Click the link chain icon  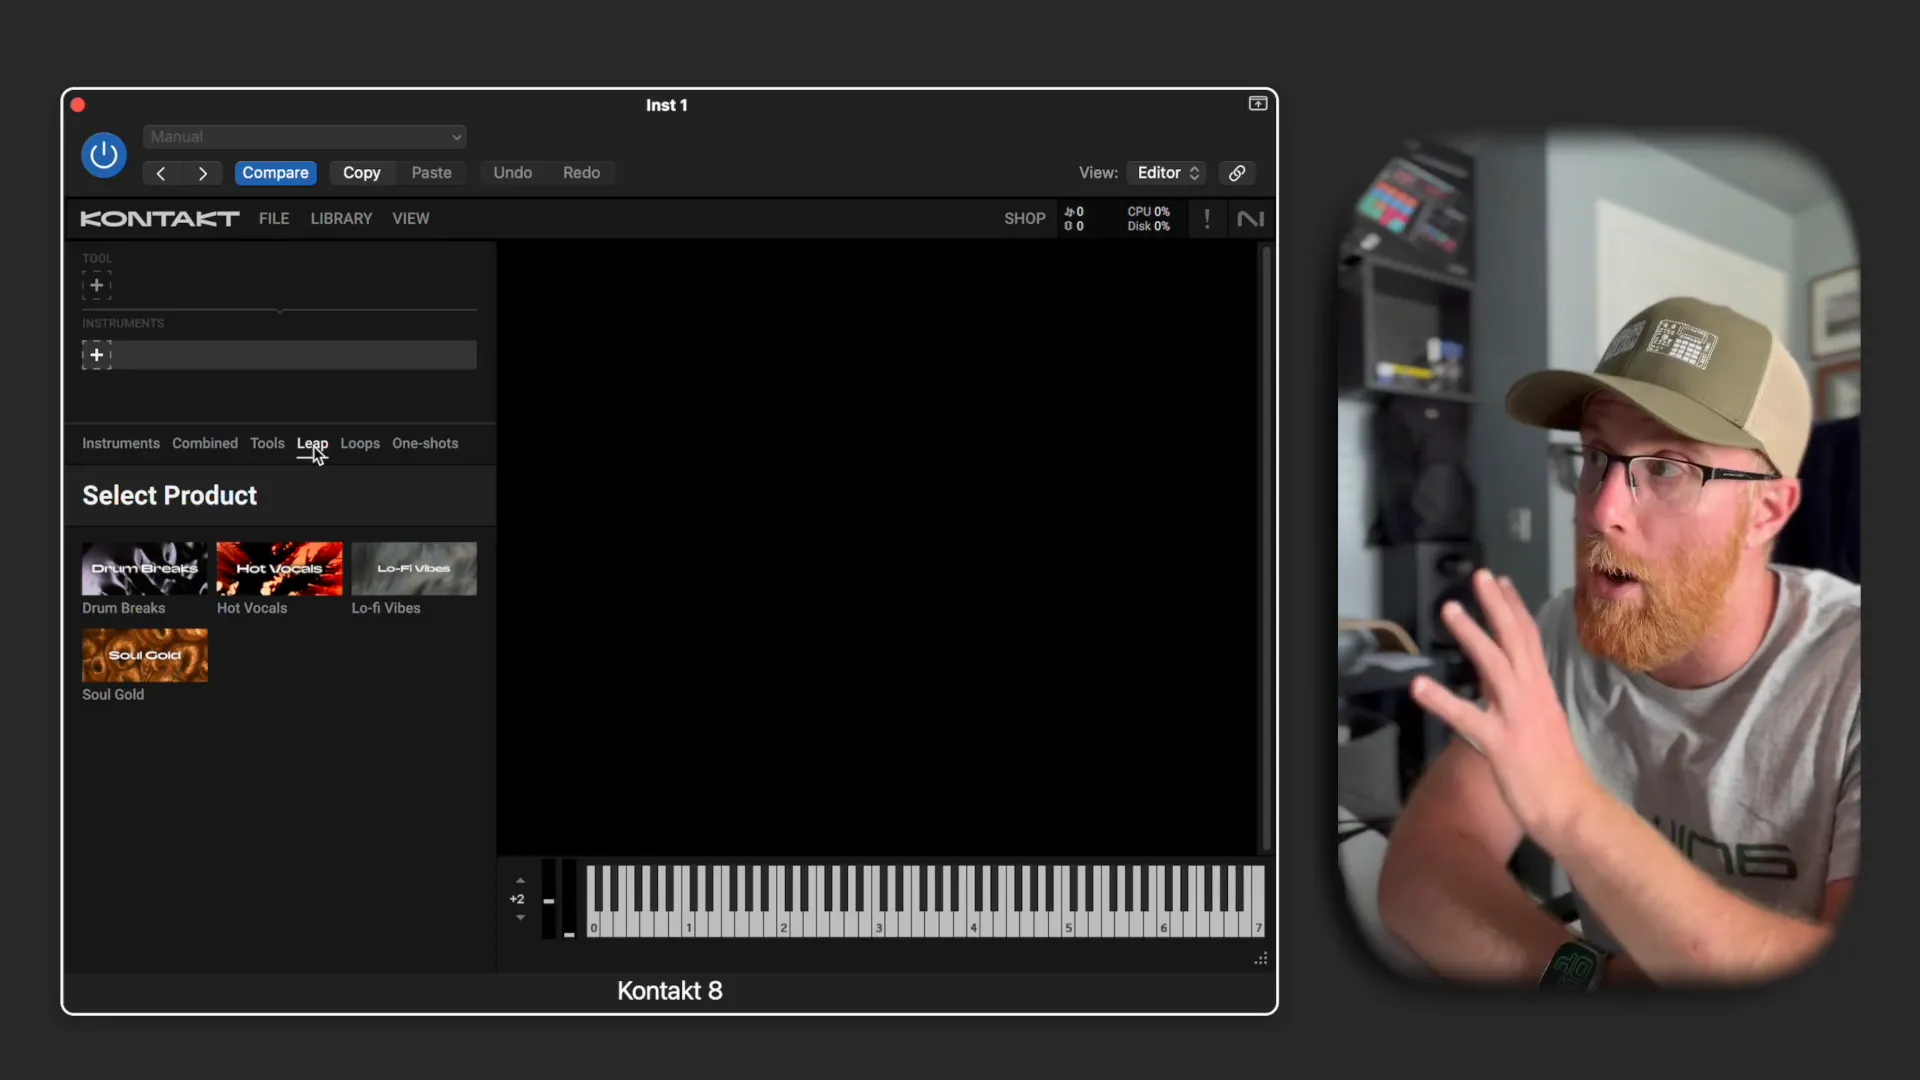click(1237, 173)
